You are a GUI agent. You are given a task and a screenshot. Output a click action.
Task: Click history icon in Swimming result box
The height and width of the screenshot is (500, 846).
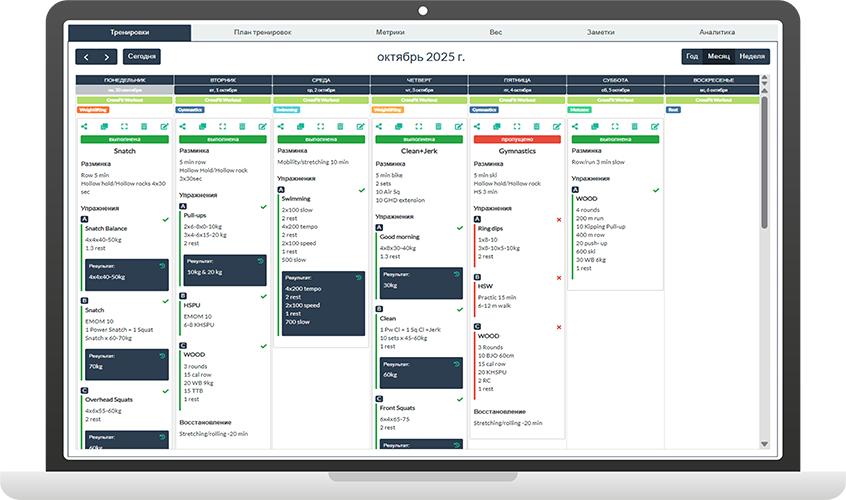pyautogui.click(x=357, y=277)
